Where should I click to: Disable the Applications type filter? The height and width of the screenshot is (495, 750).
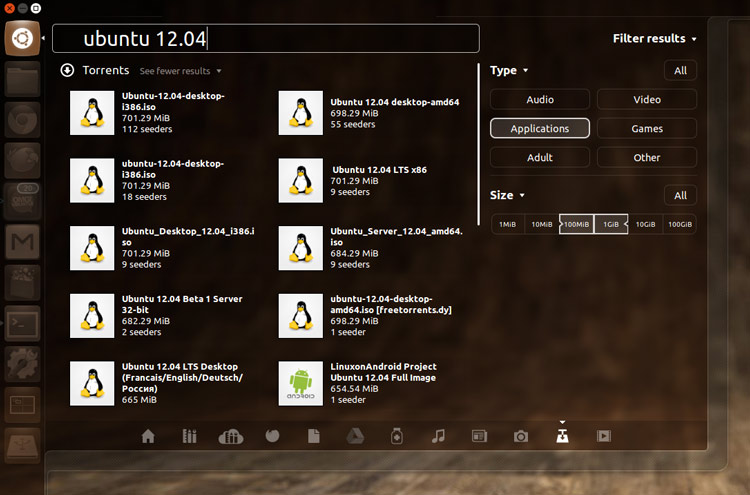(540, 128)
